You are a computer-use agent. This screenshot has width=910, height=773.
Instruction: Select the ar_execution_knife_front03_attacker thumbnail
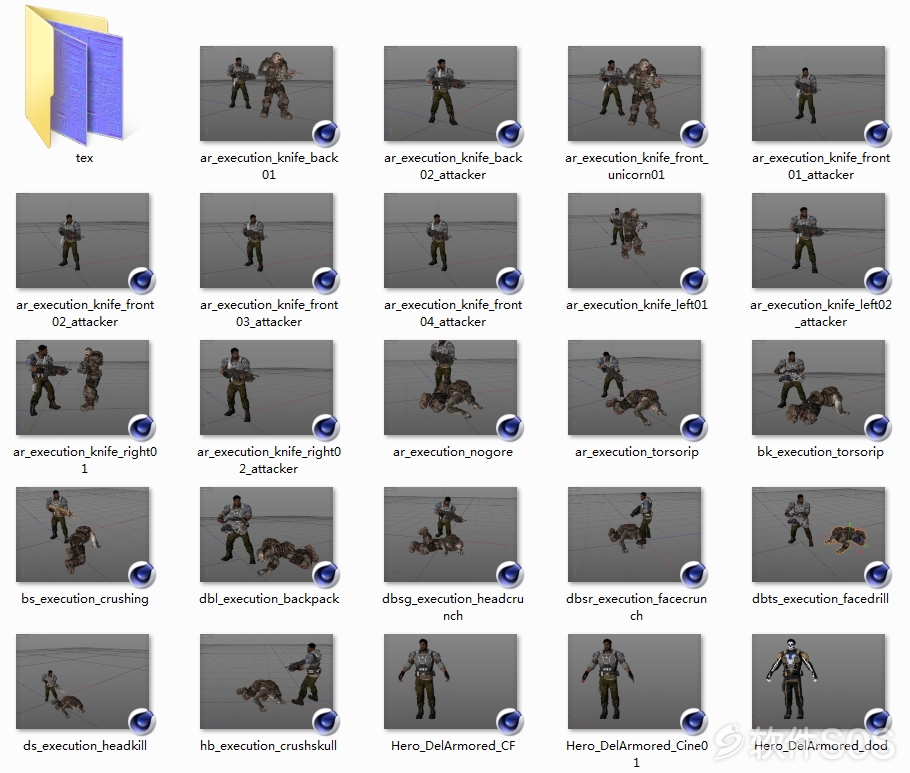click(267, 240)
